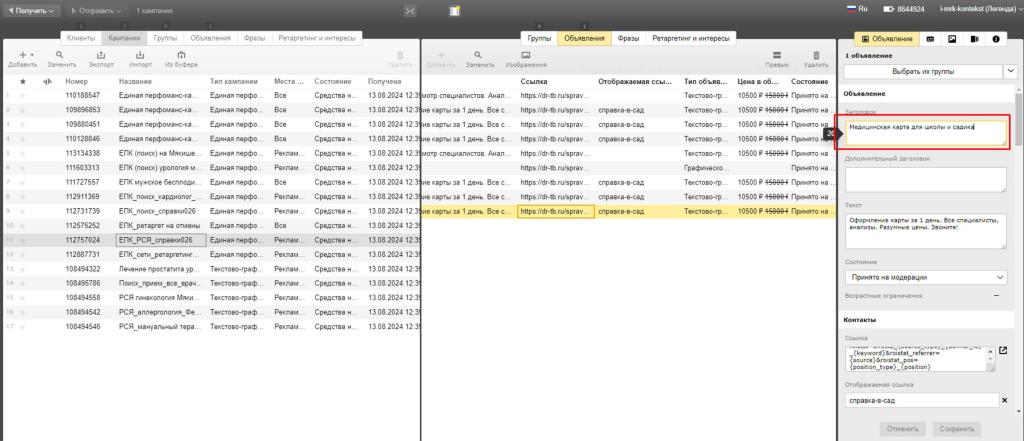The height and width of the screenshot is (441, 1024).
Task: Click the 'Сохранить' button
Action: (956, 428)
